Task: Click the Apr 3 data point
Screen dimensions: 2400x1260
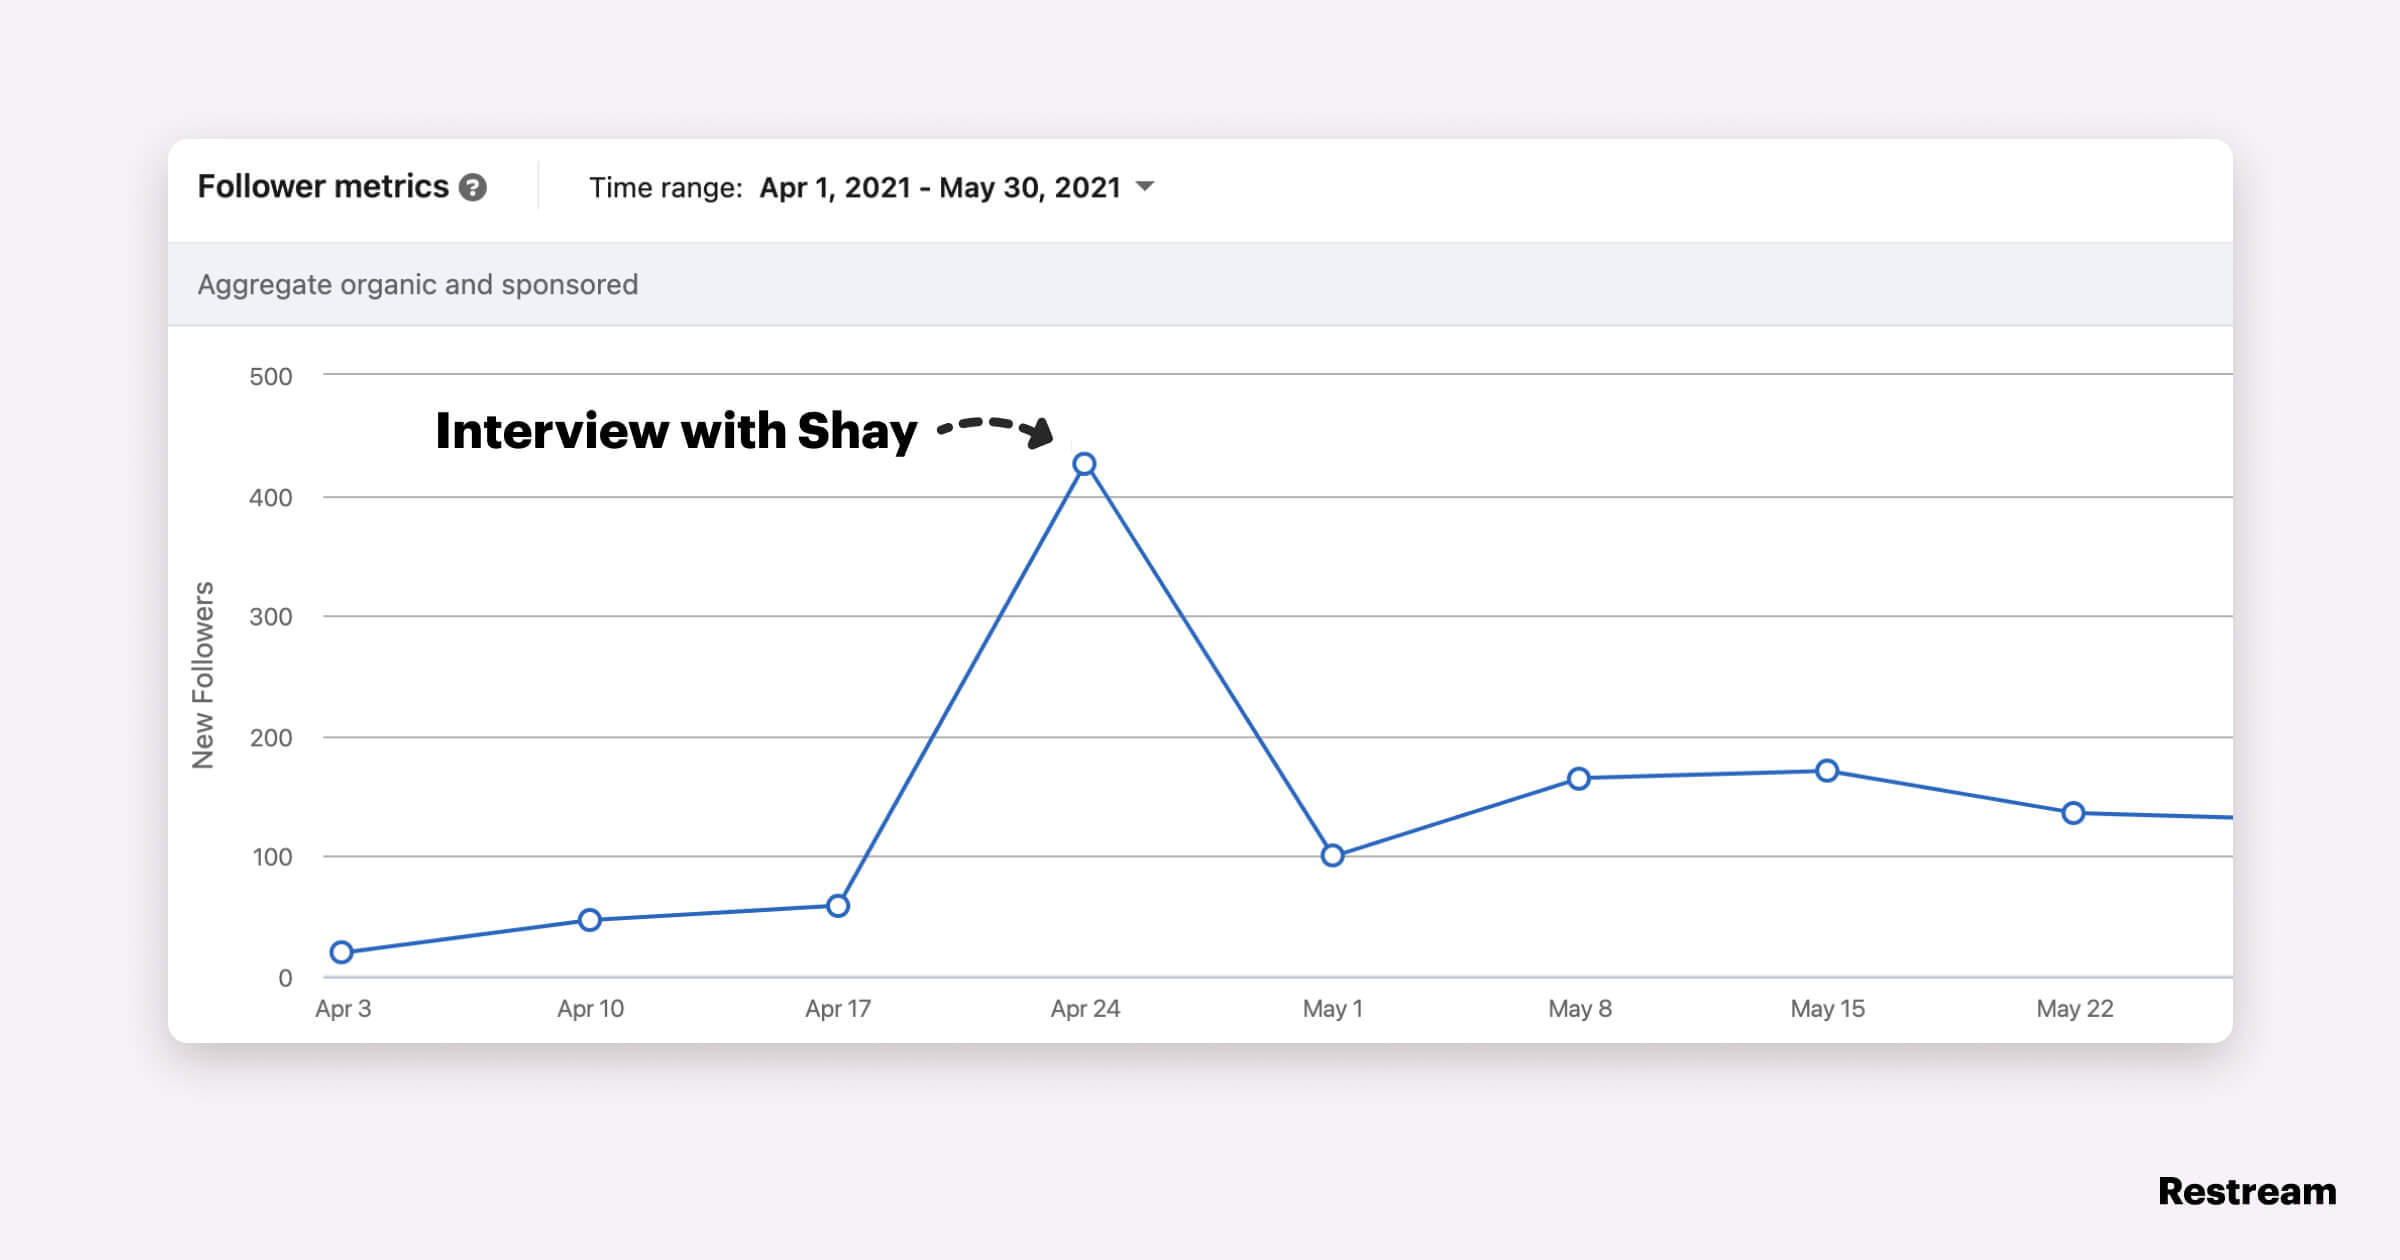Action: 341,952
